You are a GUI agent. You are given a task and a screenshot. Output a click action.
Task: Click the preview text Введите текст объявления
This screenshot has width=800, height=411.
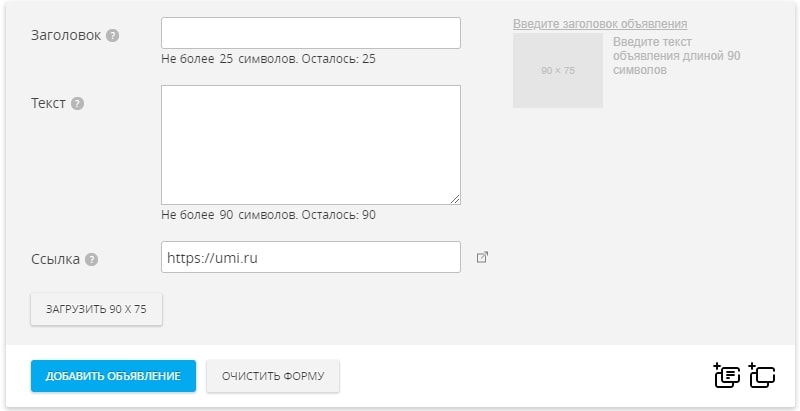[x=677, y=56]
